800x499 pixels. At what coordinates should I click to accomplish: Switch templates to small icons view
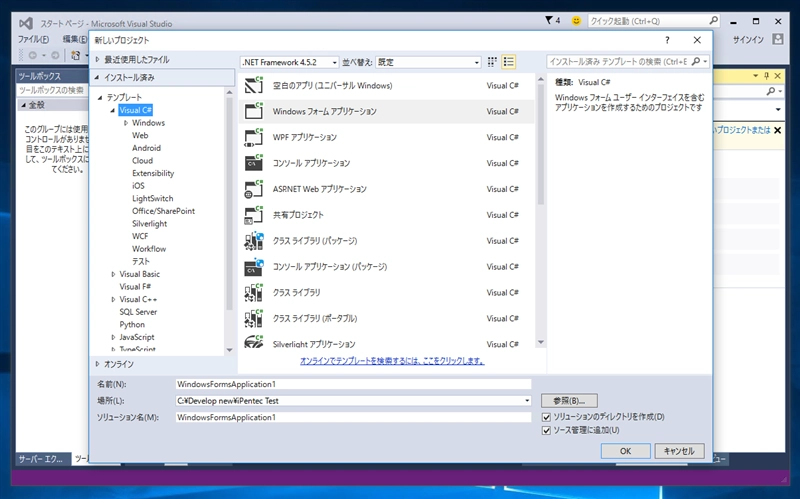[492, 62]
